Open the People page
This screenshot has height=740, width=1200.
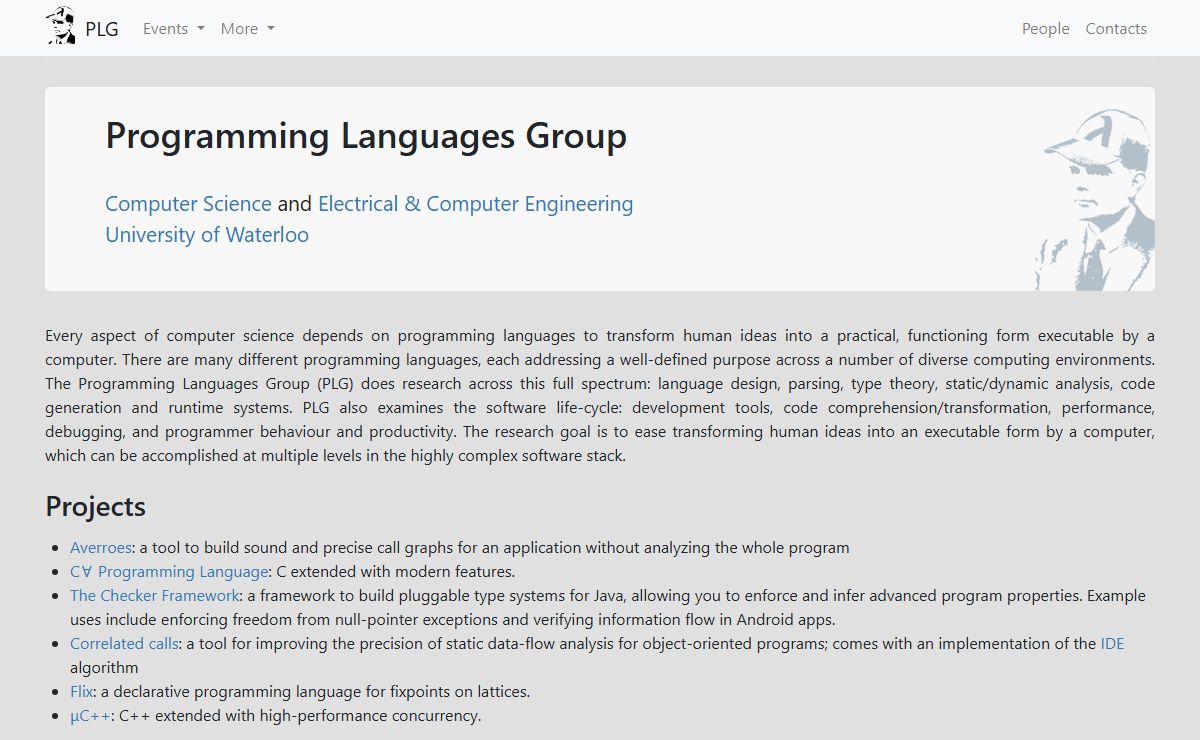(1046, 29)
